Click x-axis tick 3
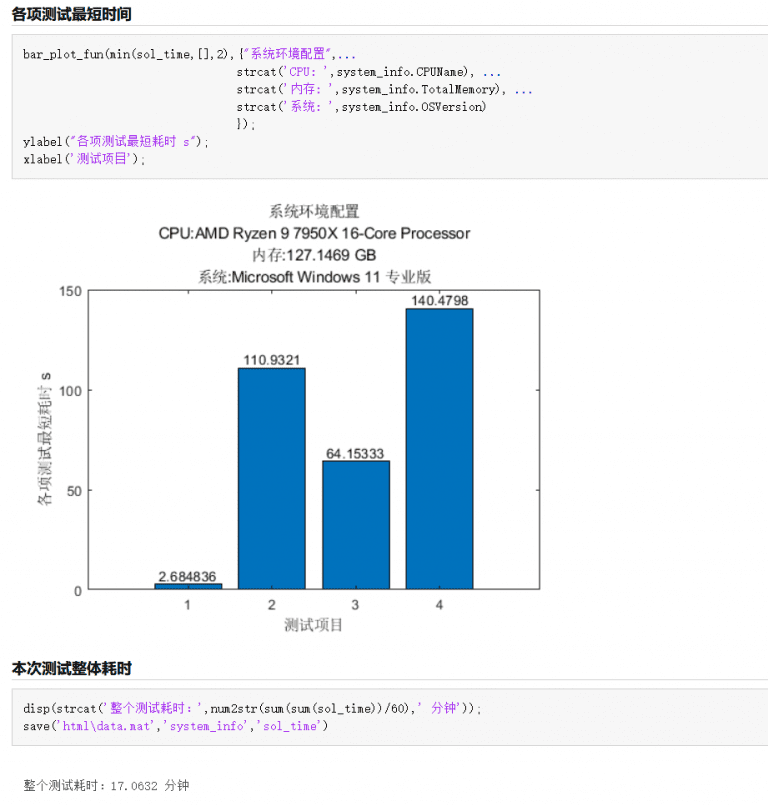 pyautogui.click(x=355, y=605)
